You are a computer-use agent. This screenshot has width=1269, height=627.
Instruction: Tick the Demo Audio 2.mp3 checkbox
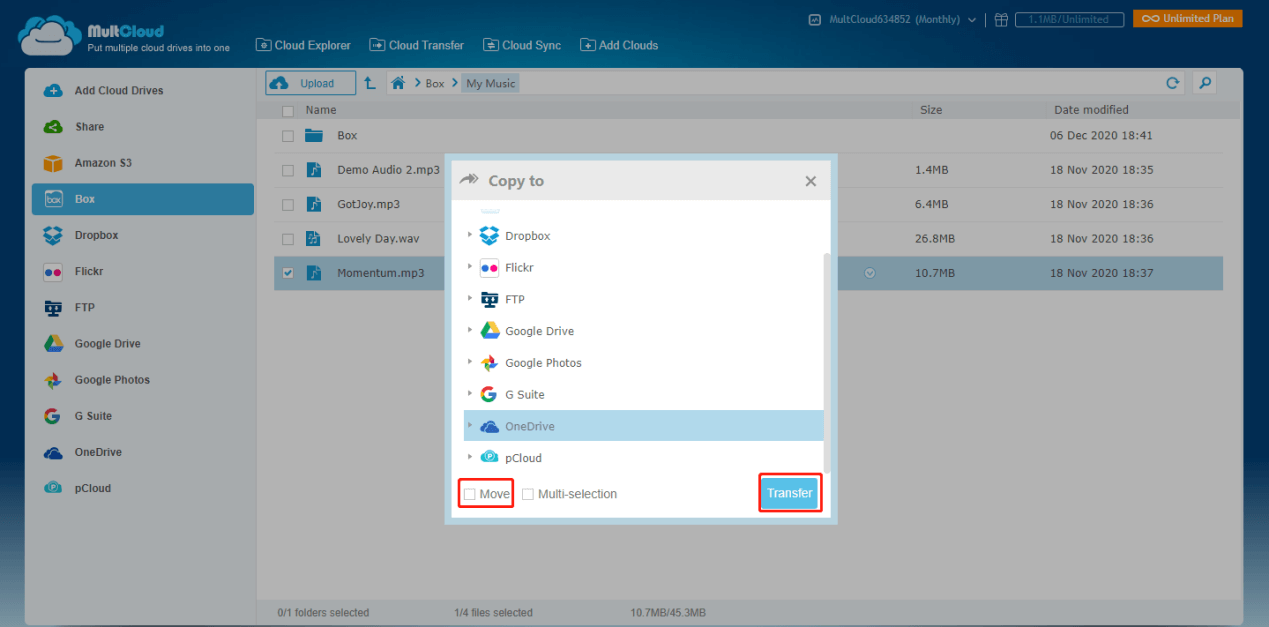pos(288,171)
